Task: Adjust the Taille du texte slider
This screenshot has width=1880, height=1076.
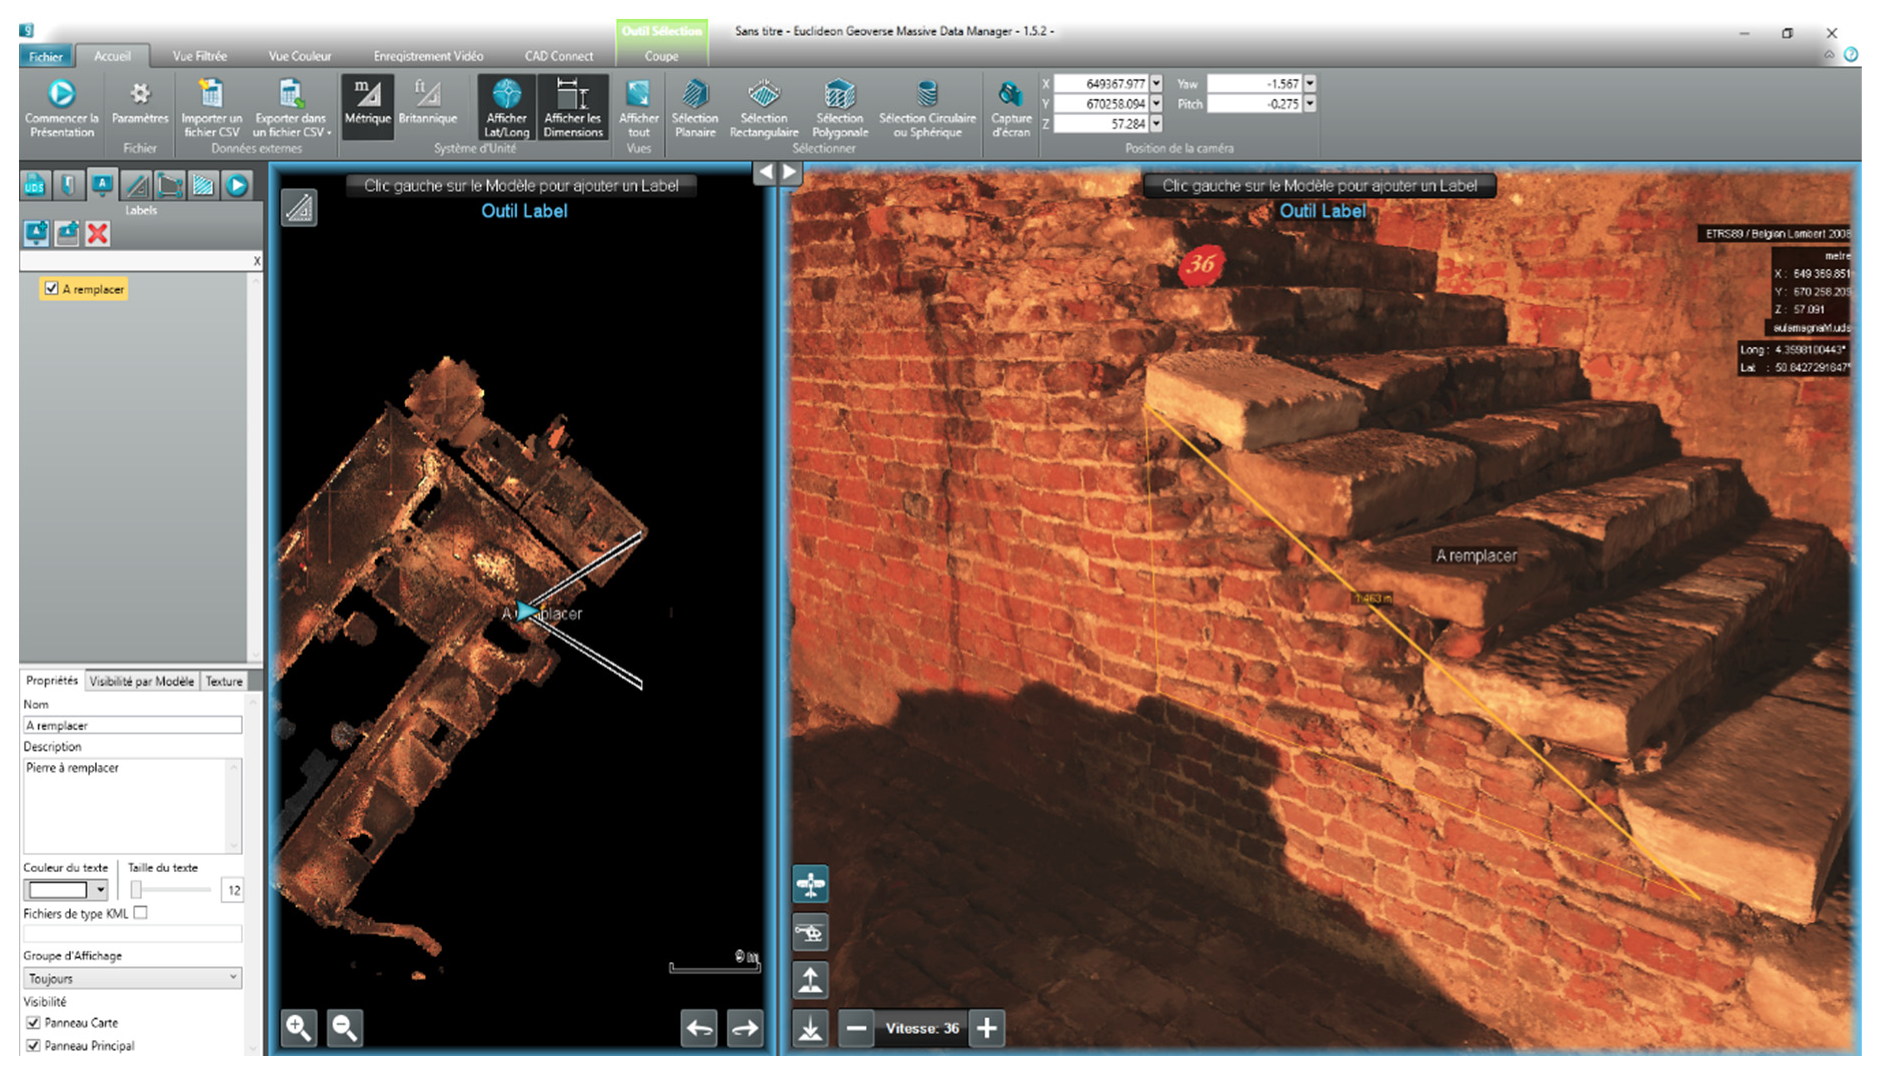Action: point(137,890)
